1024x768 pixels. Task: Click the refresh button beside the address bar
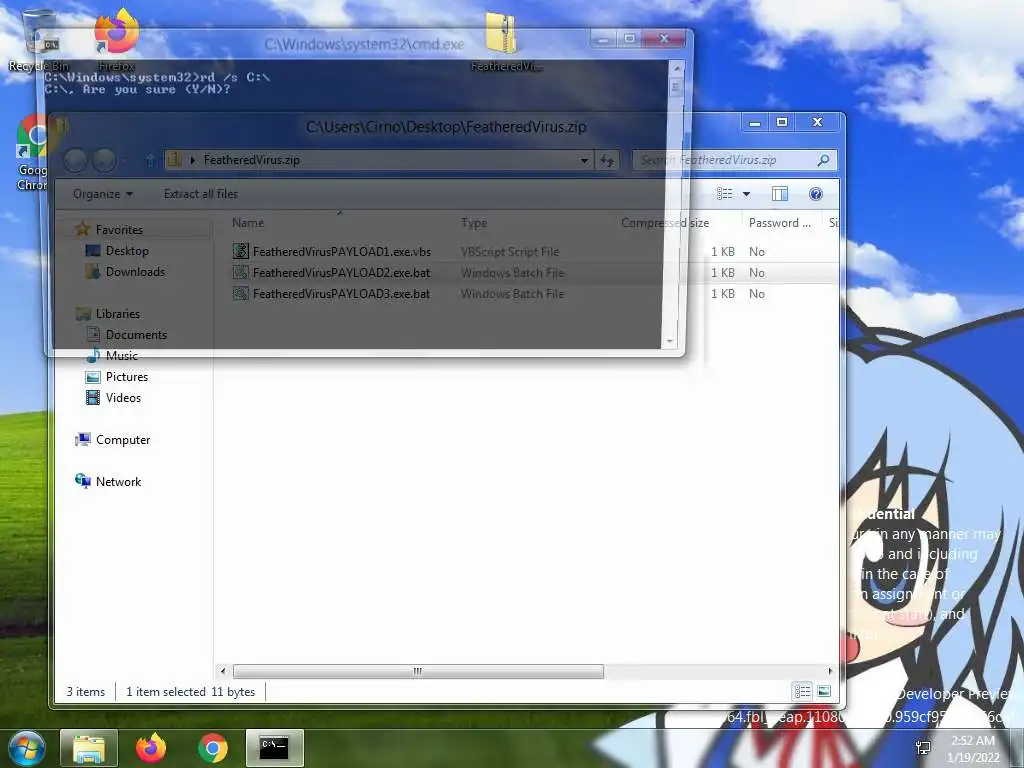coord(607,160)
